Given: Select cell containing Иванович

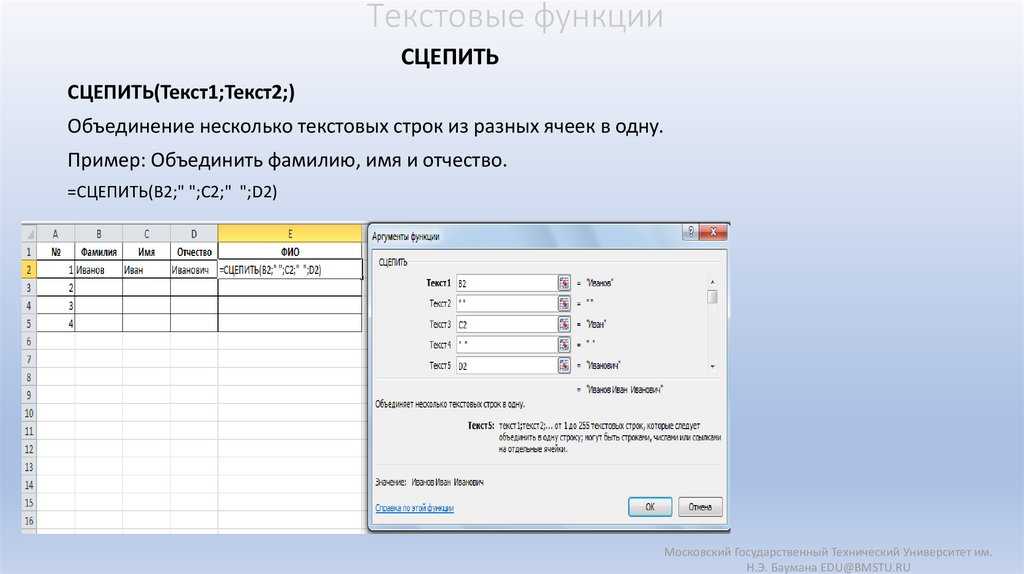Looking at the screenshot, I should pyautogui.click(x=194, y=270).
